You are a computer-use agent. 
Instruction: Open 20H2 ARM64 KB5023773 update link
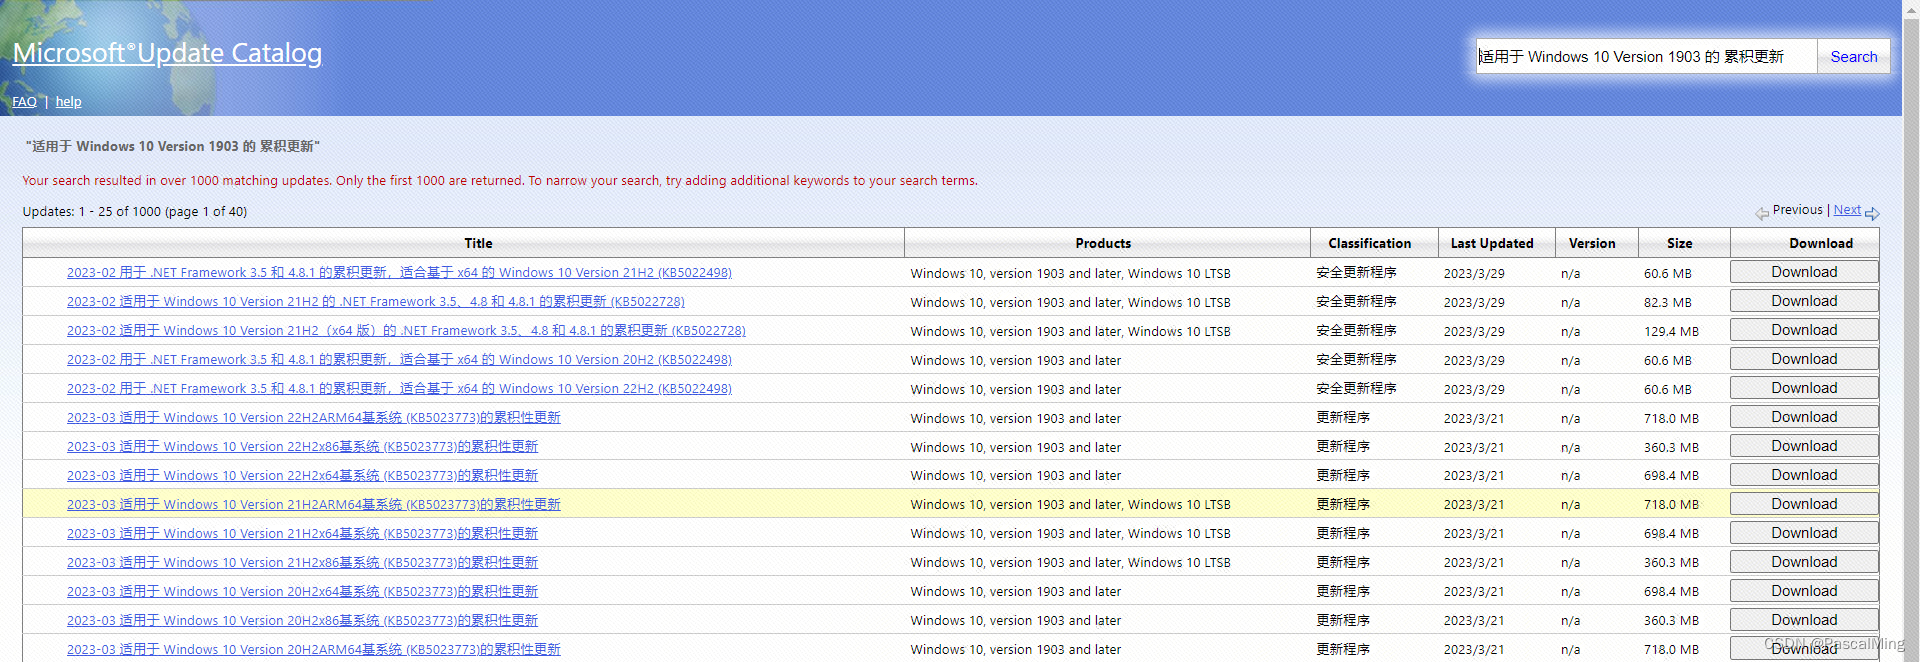click(313, 650)
